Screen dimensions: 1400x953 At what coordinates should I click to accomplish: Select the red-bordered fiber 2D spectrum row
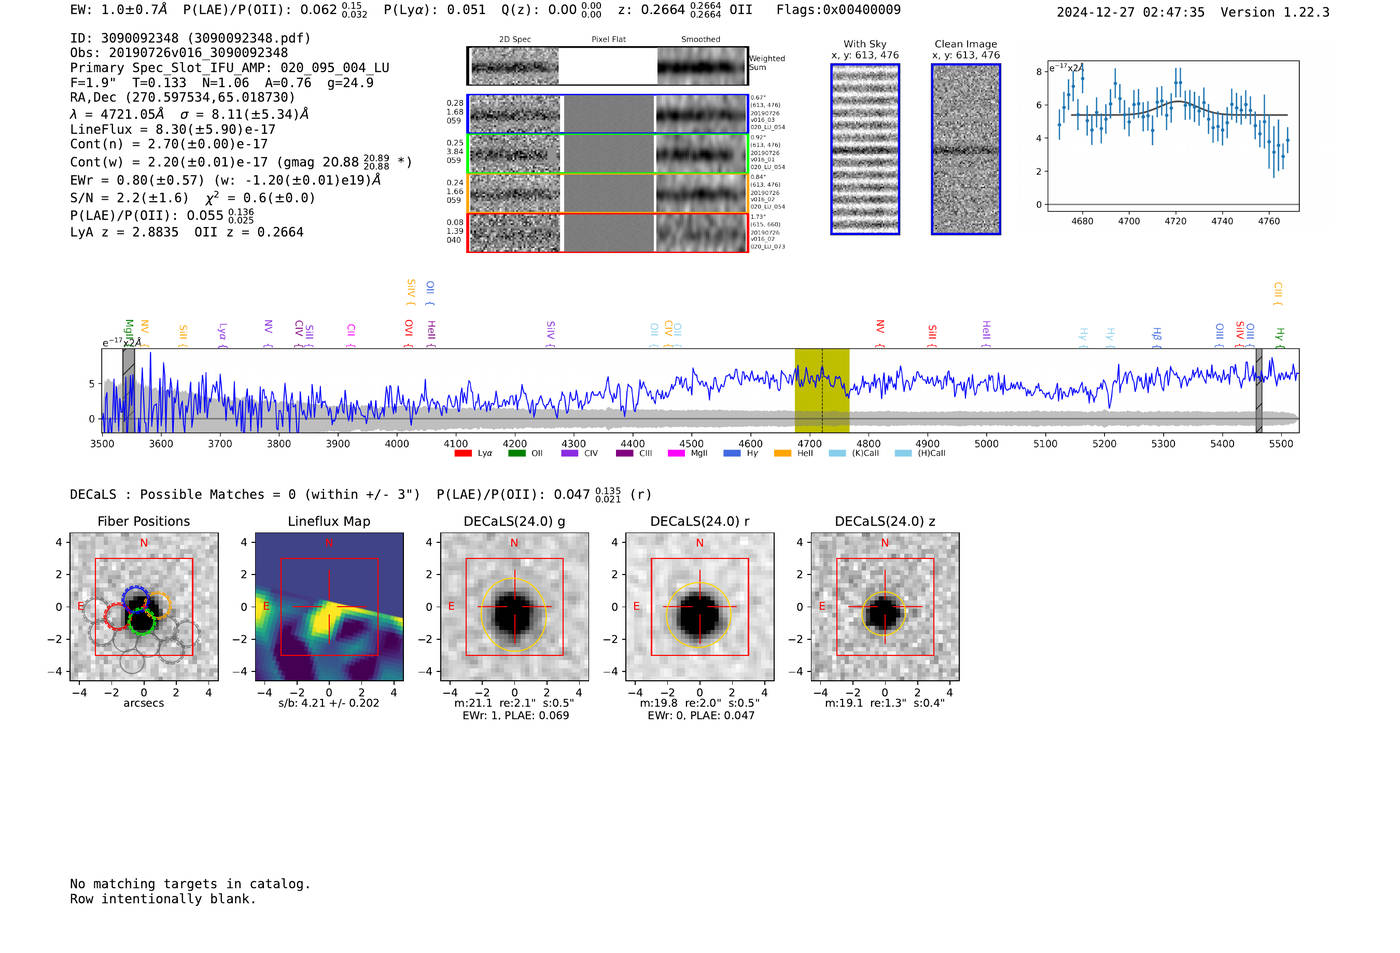pos(608,232)
